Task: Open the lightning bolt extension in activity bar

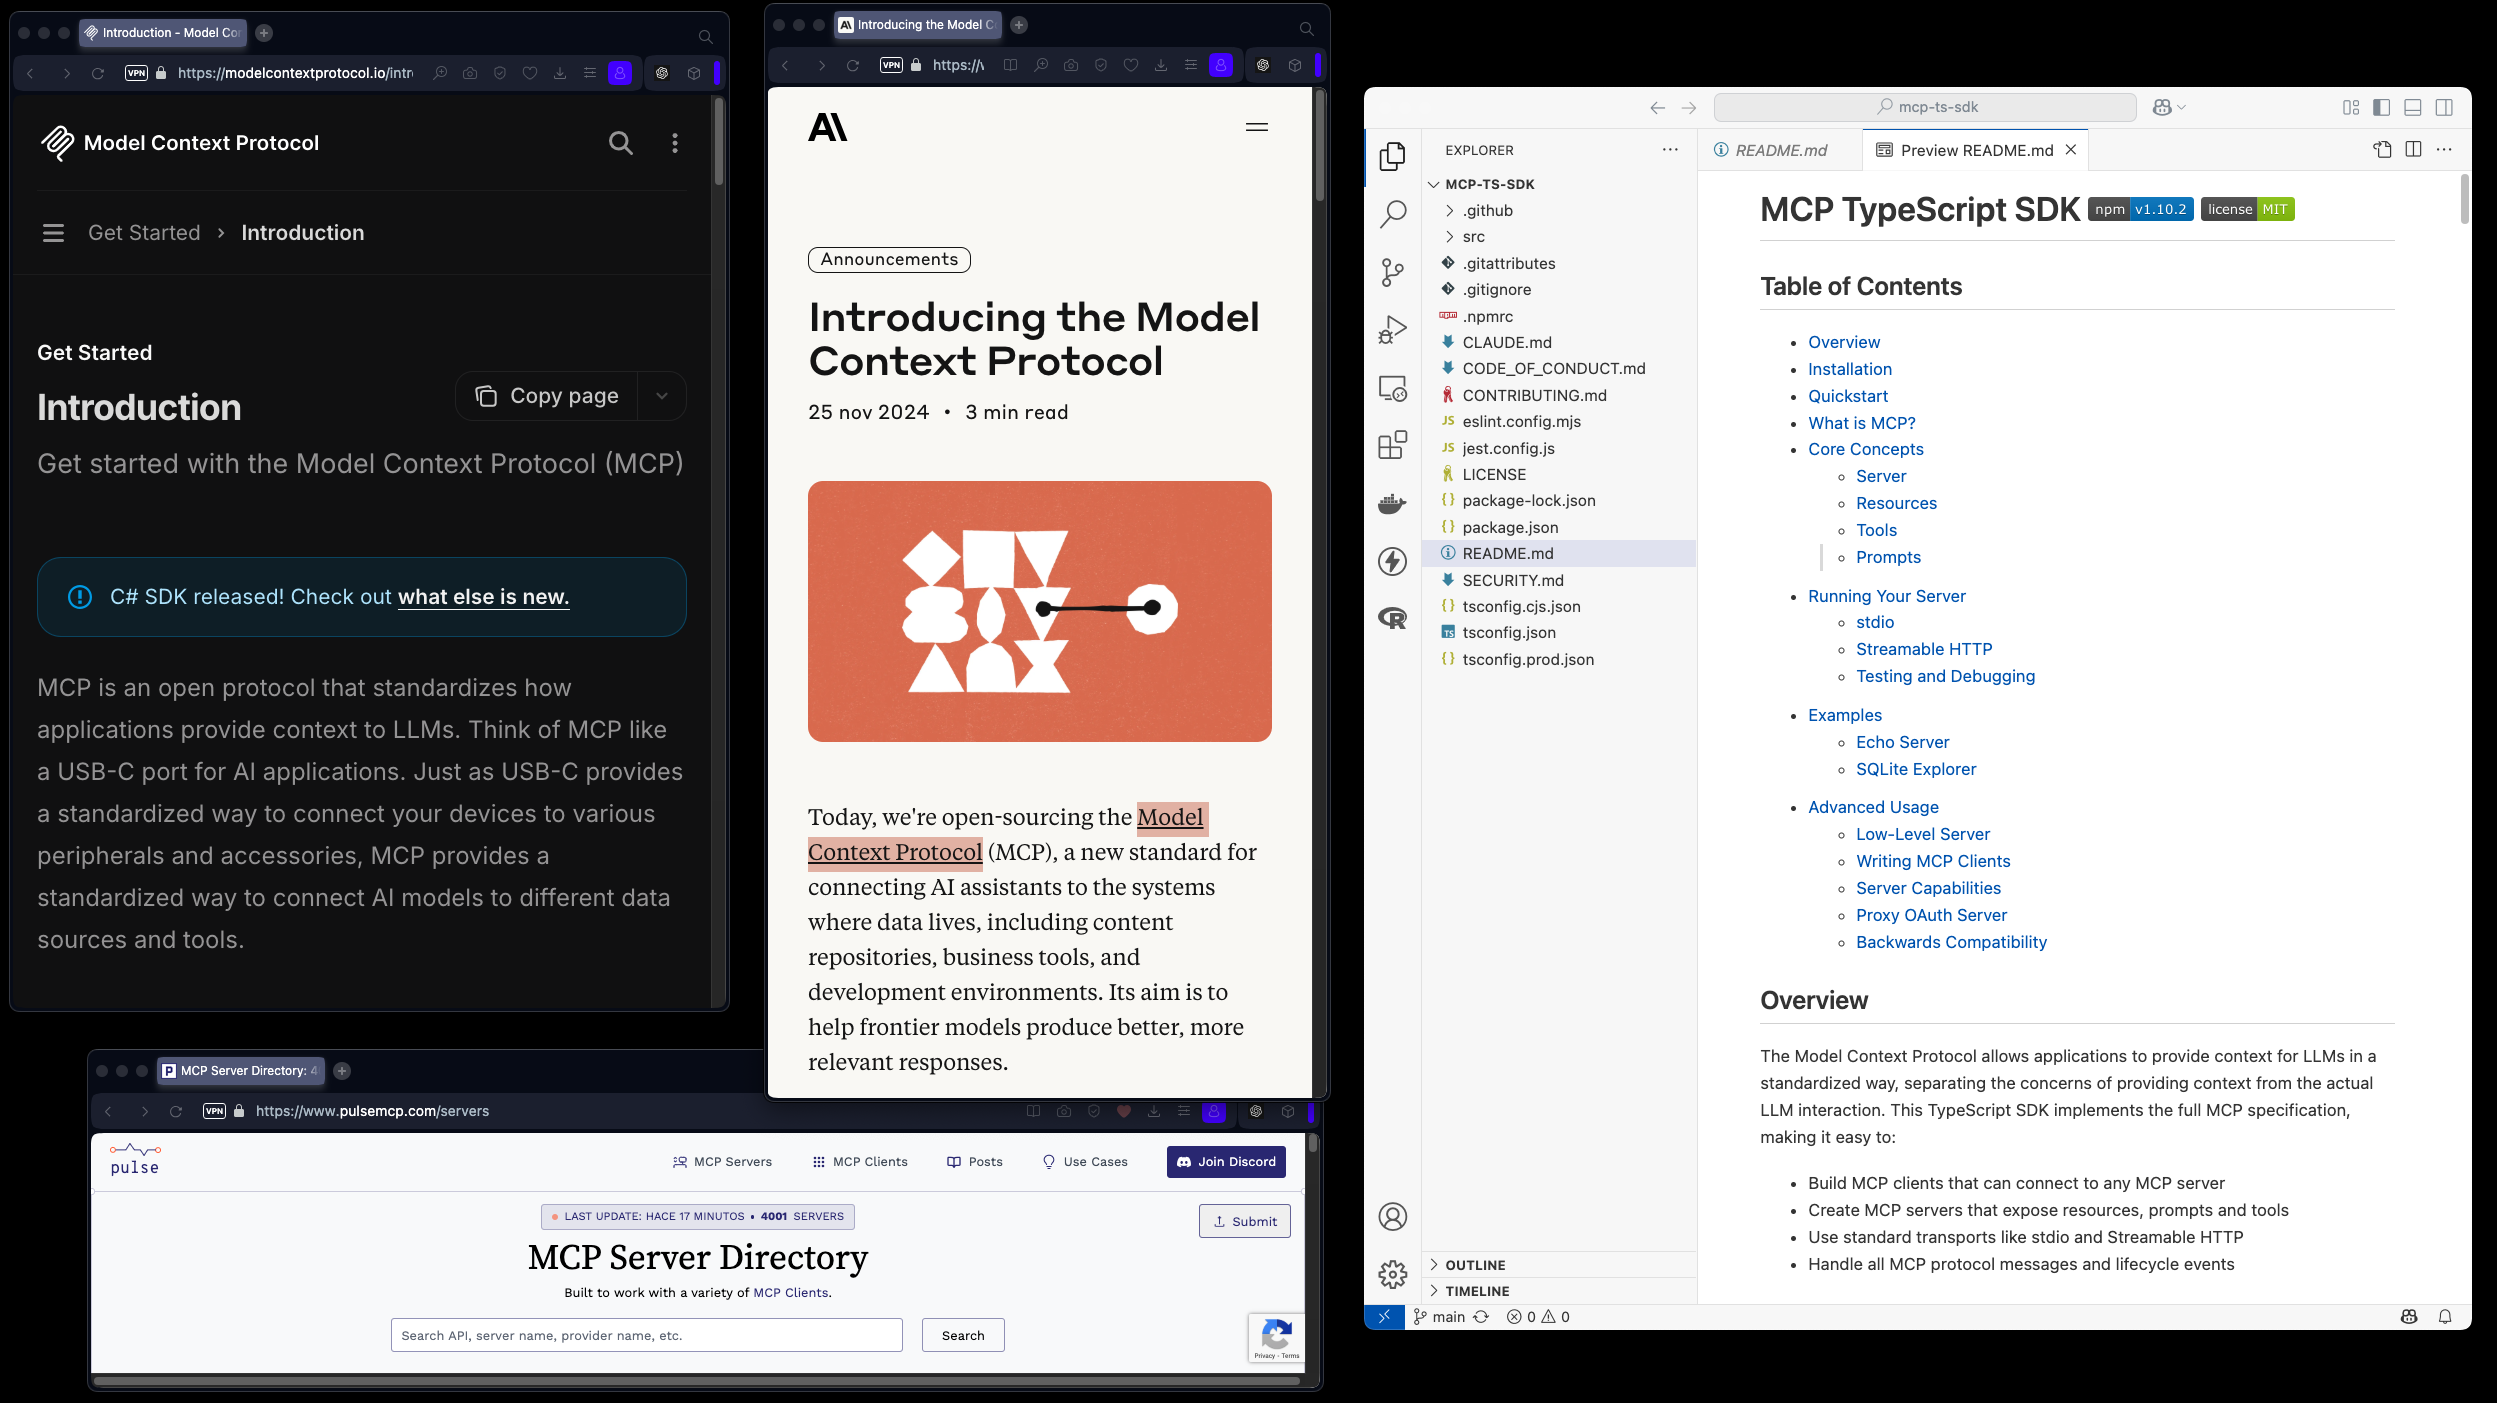Action: pyautogui.click(x=1392, y=561)
